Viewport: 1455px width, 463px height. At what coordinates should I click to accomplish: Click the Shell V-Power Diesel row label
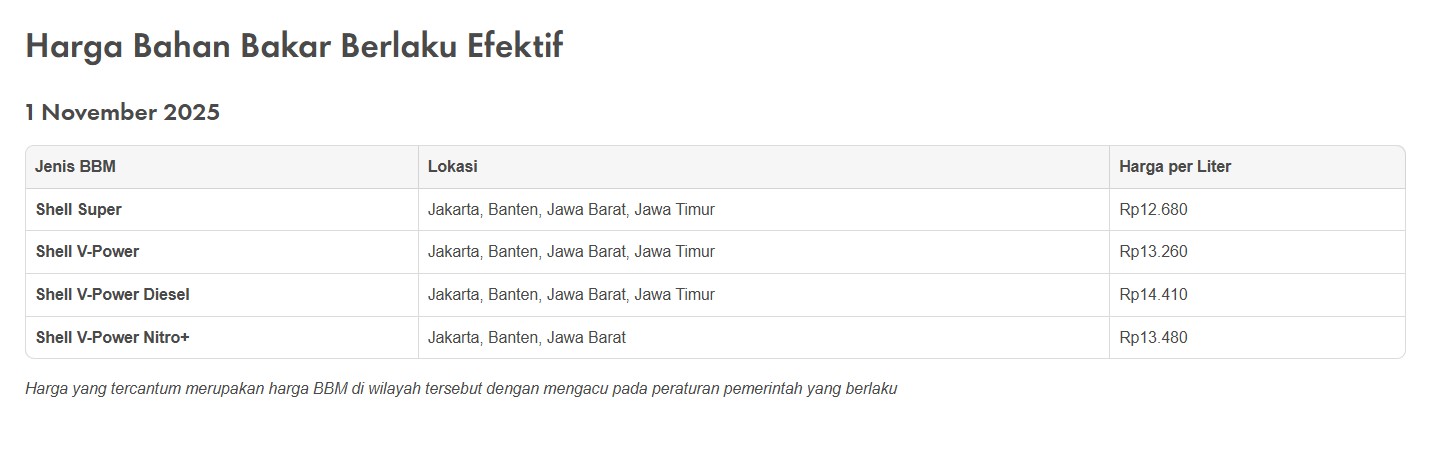coord(112,295)
